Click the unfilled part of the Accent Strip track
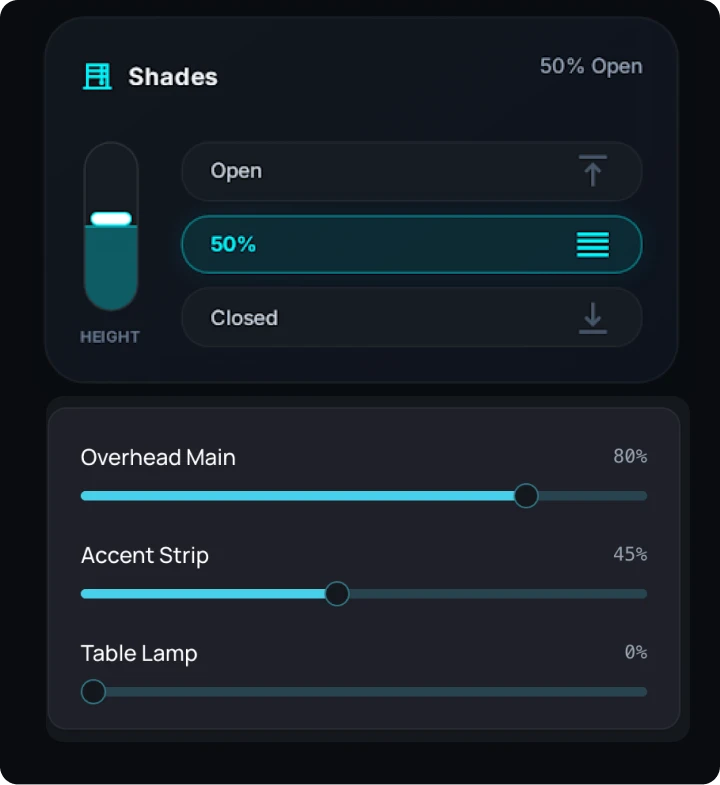Screen dimensions: 720x785 pos(498,594)
